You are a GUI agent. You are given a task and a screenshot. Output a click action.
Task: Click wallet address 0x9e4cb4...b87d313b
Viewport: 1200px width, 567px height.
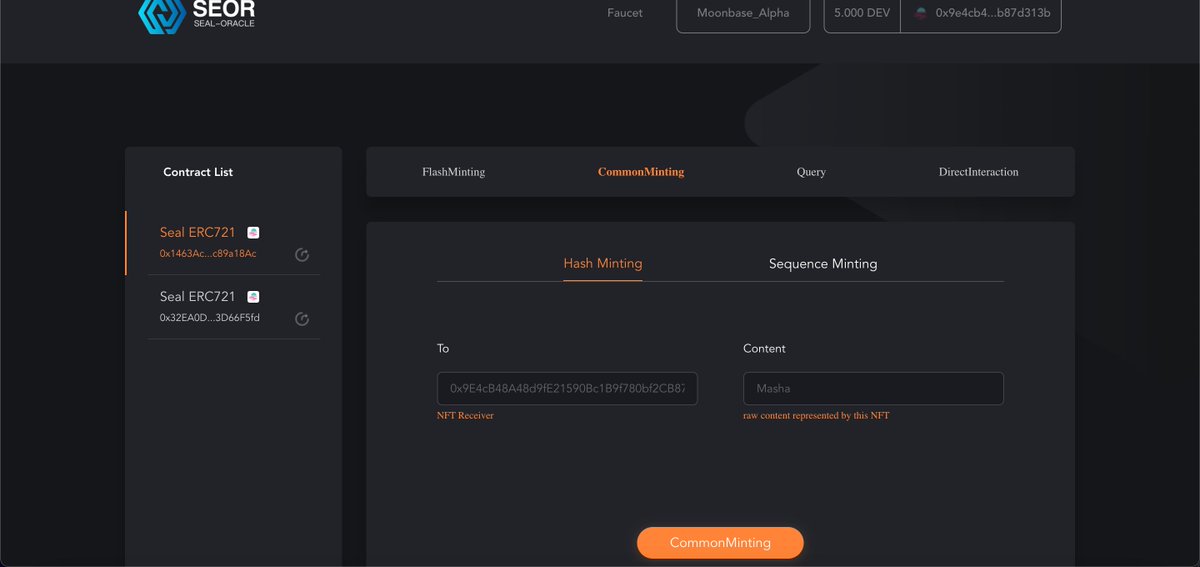(993, 14)
